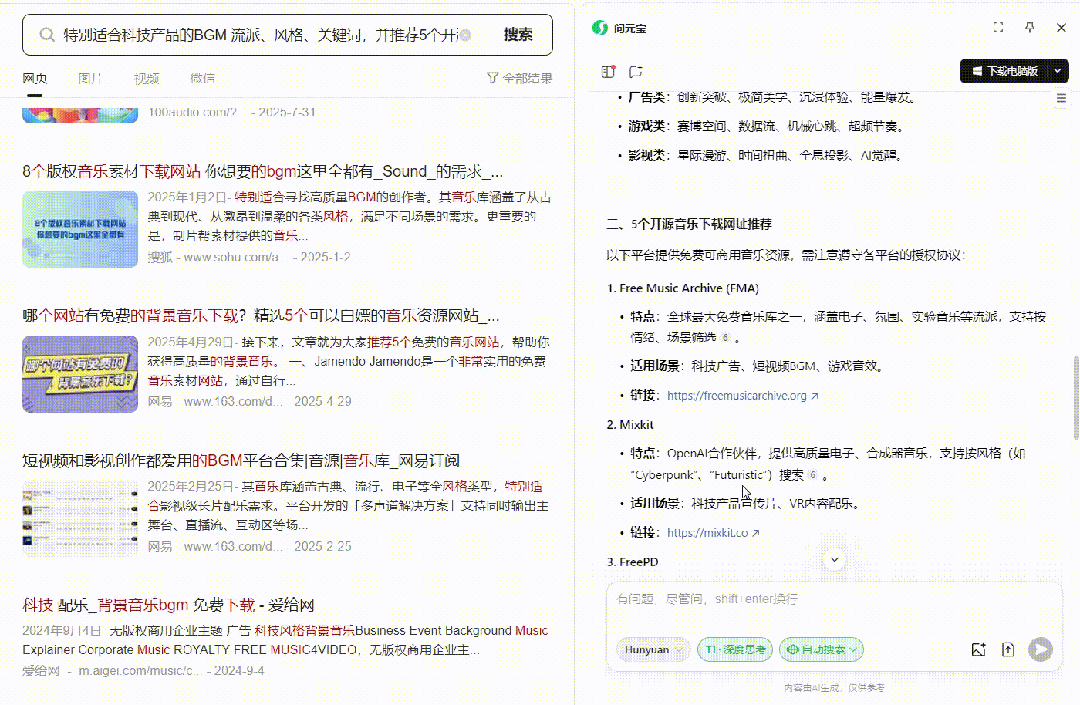
Task: Expand the 问元宝 panel to fullscreen
Action: point(998,27)
